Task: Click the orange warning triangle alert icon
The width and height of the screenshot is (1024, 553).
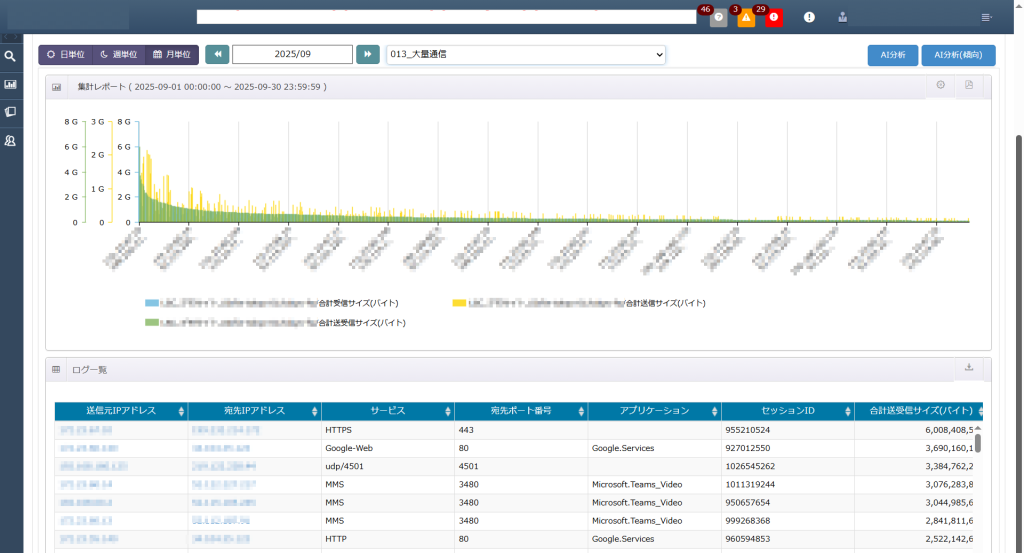Action: pos(746,17)
